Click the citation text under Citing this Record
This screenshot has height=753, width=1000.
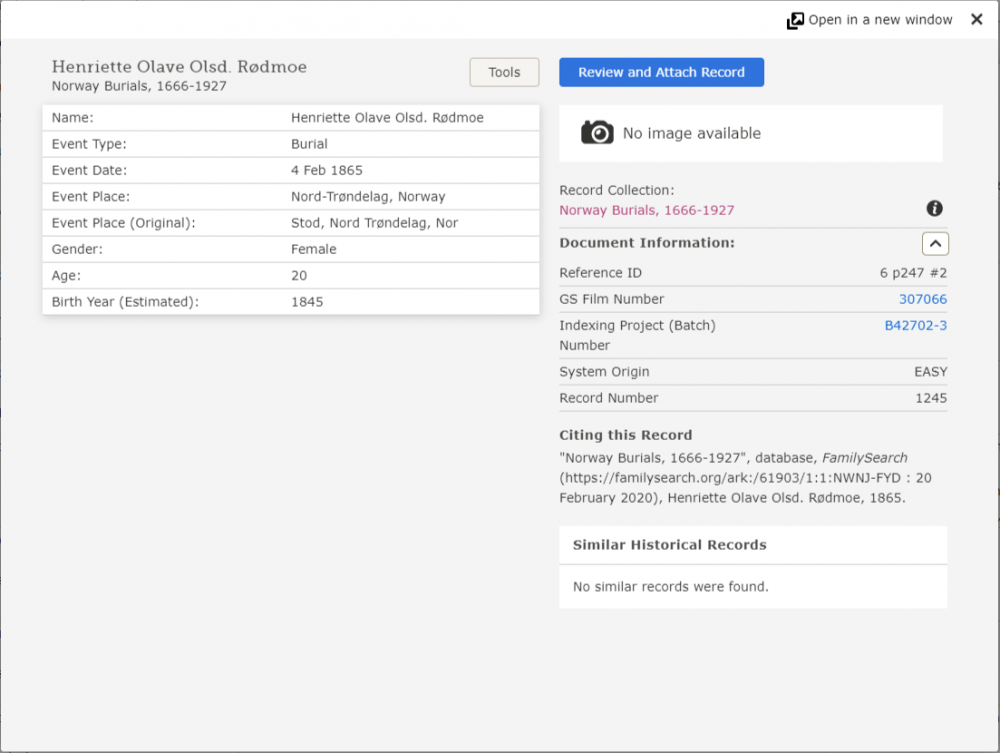[x=745, y=477]
